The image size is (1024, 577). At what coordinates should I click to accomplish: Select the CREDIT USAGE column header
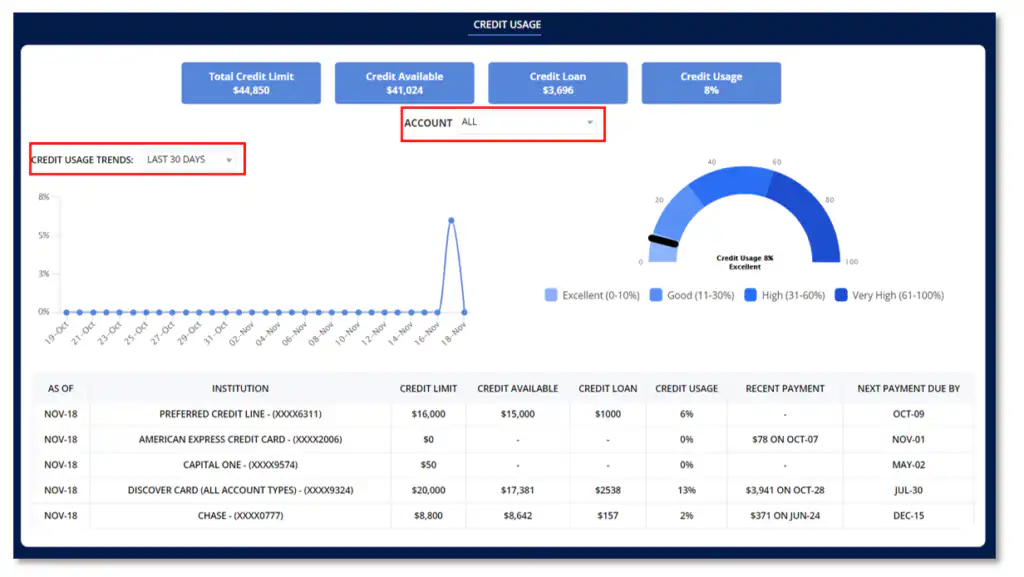pyautogui.click(x=687, y=388)
